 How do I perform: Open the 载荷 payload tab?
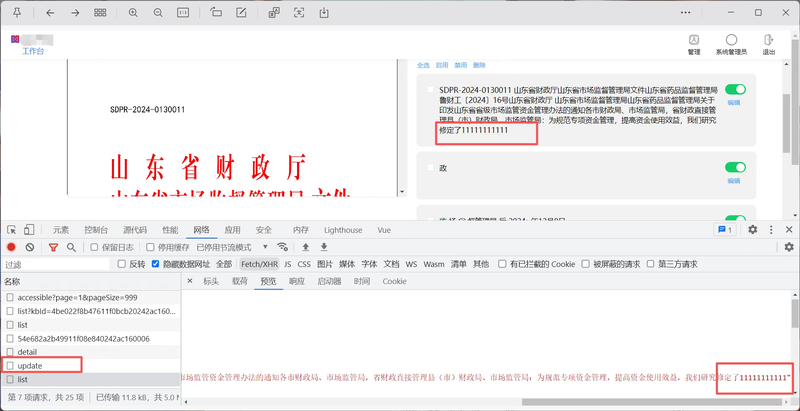coord(239,281)
